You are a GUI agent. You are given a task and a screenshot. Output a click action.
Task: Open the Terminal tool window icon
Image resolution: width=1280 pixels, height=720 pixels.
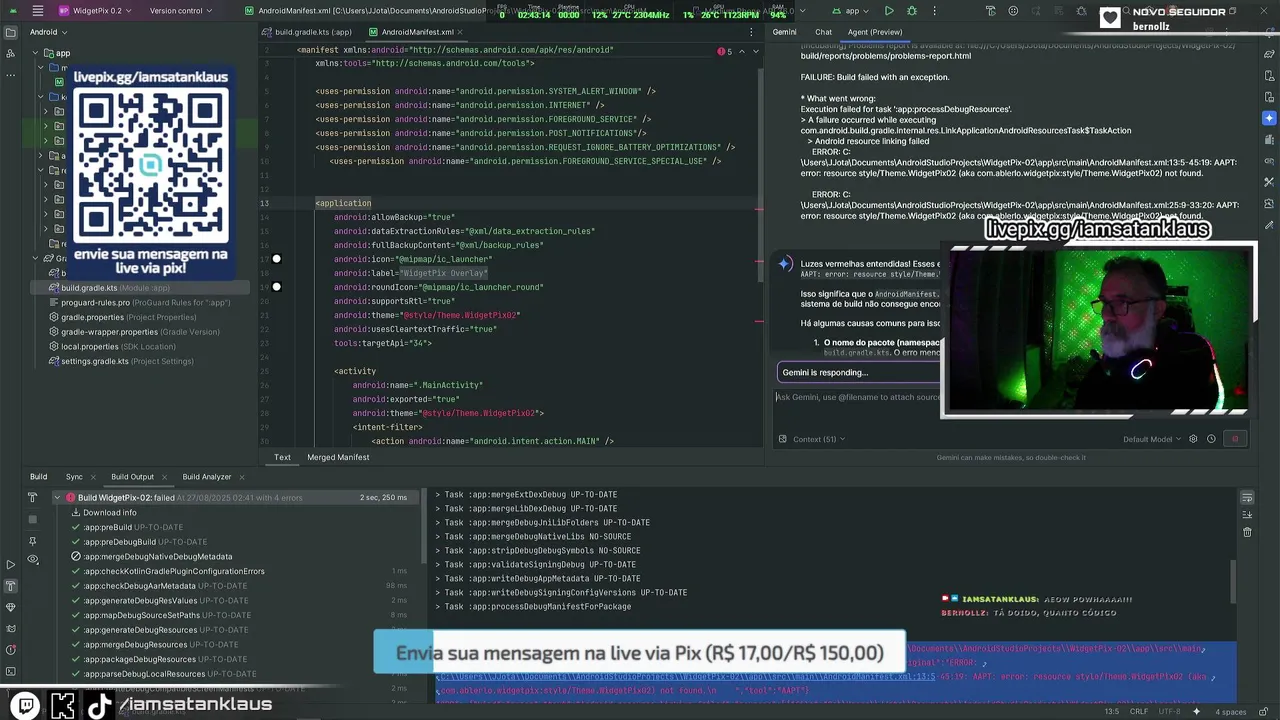tap(11, 670)
